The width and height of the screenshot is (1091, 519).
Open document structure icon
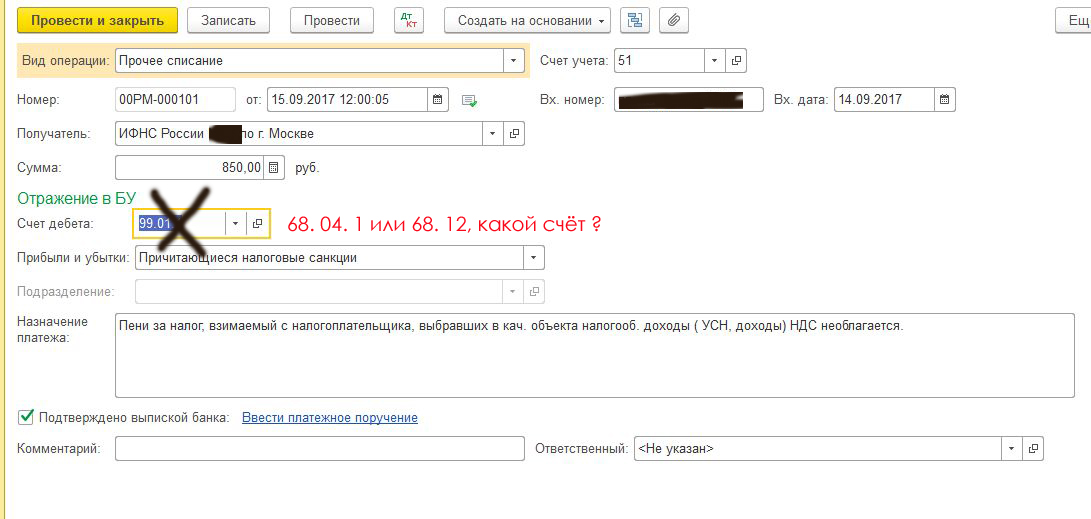[634, 20]
